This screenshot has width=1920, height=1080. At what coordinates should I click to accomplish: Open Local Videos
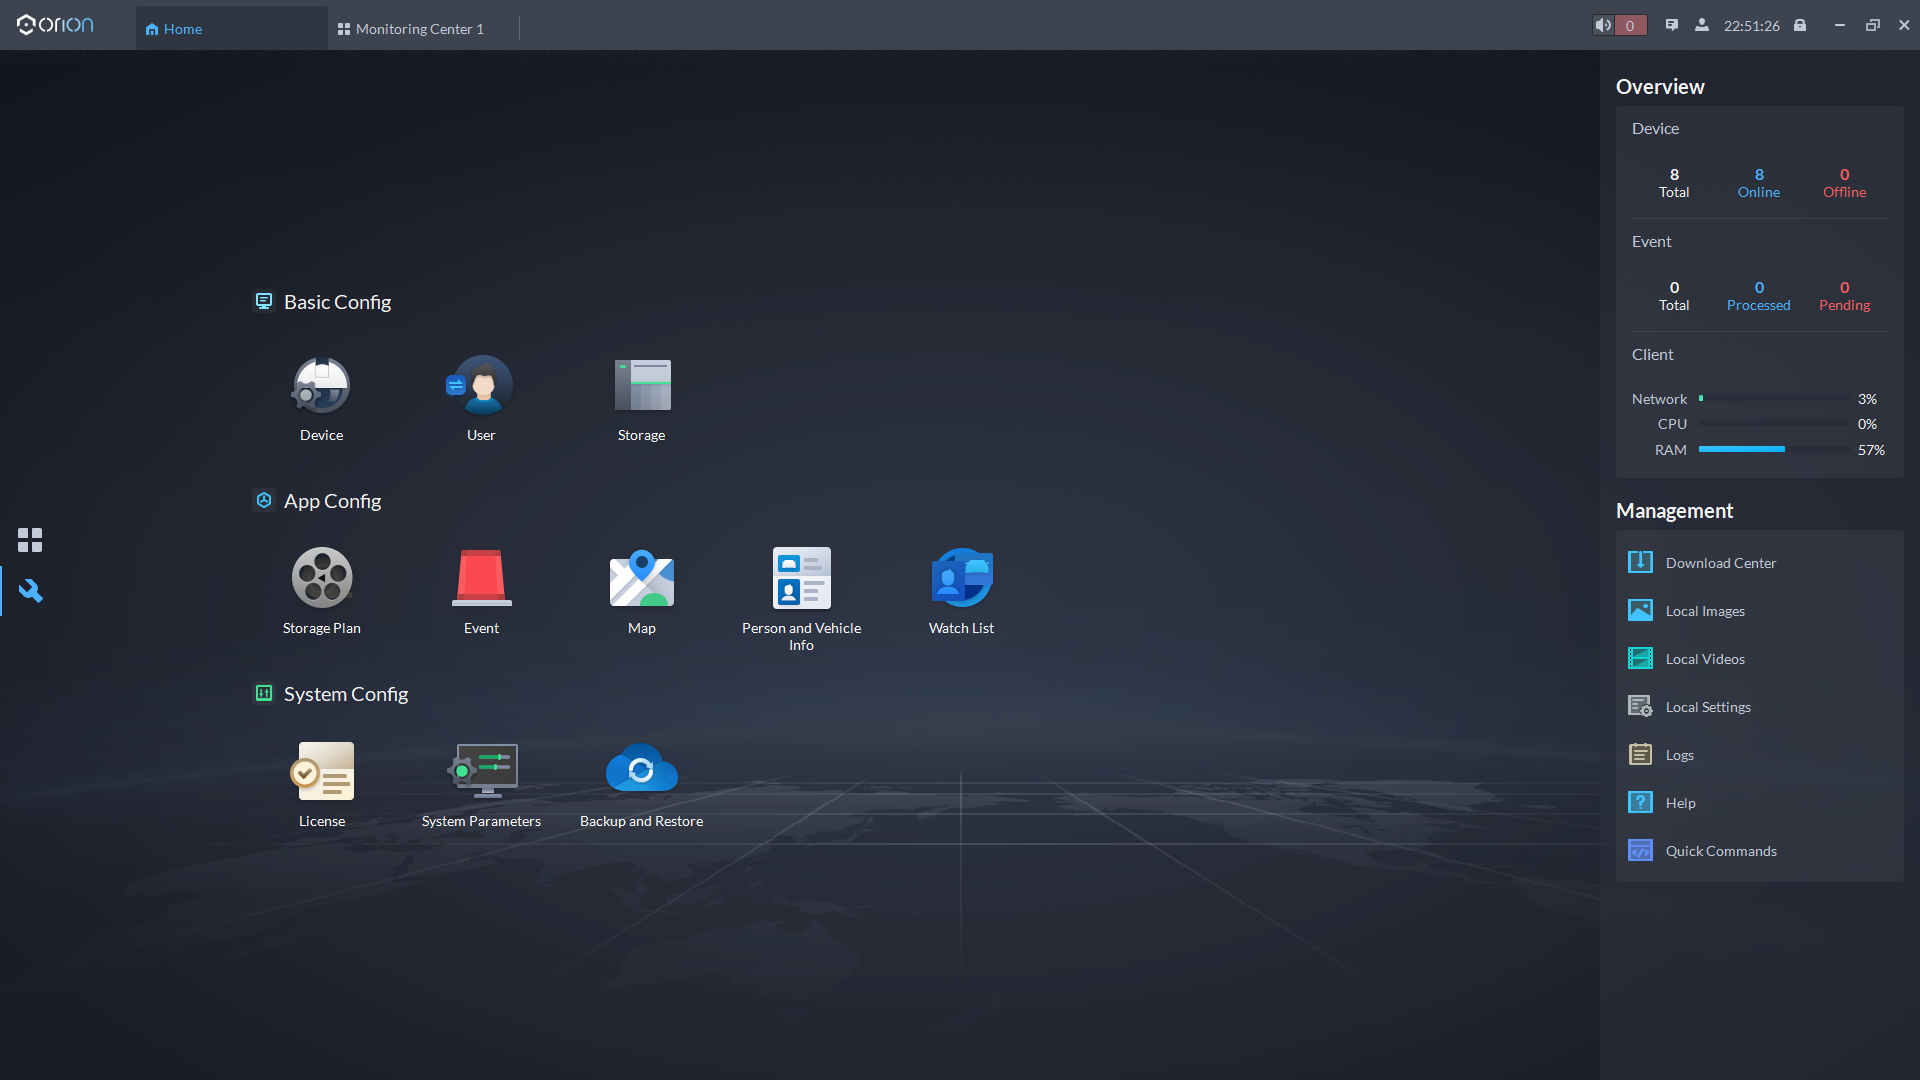(1705, 659)
